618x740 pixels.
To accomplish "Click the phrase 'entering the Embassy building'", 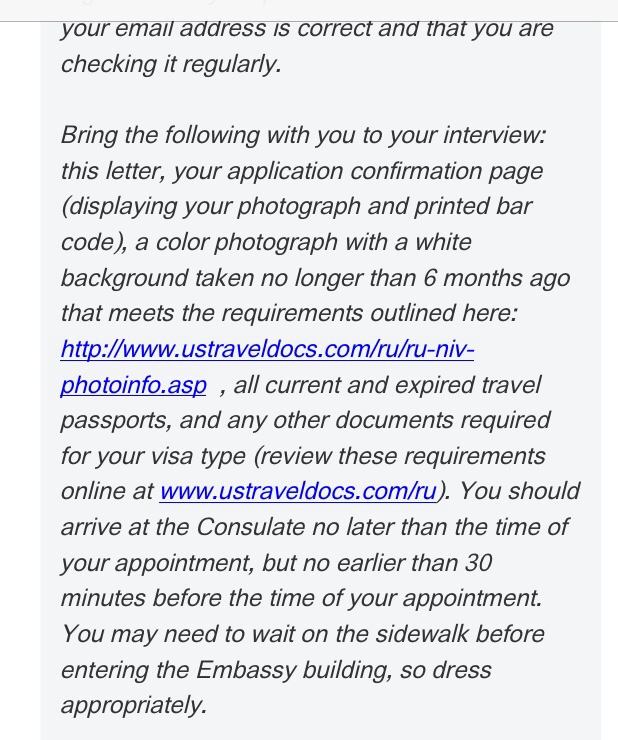I will pyautogui.click(x=225, y=670).
